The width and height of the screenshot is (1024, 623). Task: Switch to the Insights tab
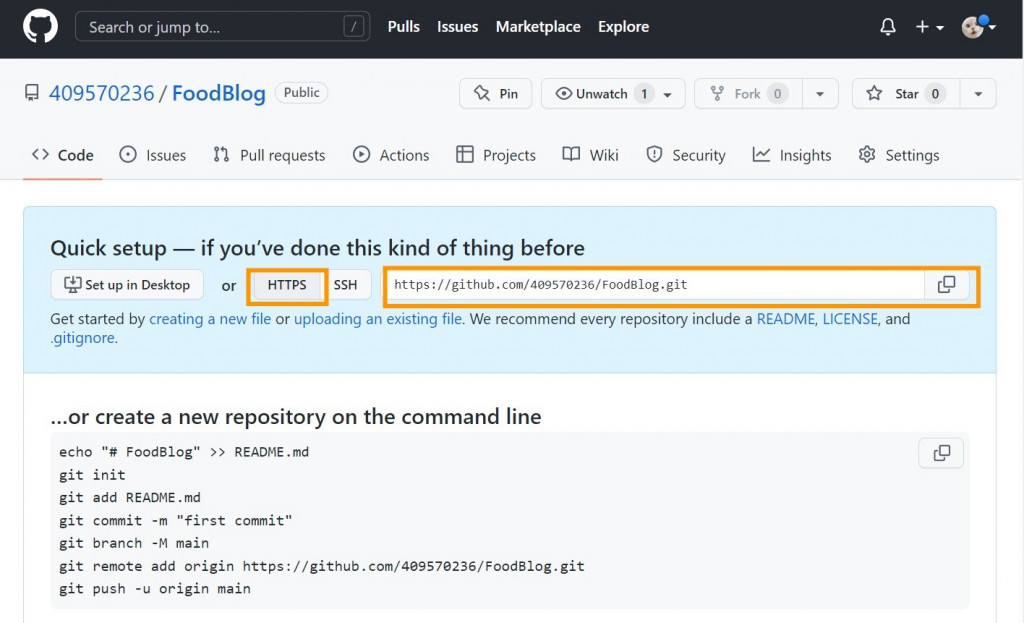click(792, 155)
